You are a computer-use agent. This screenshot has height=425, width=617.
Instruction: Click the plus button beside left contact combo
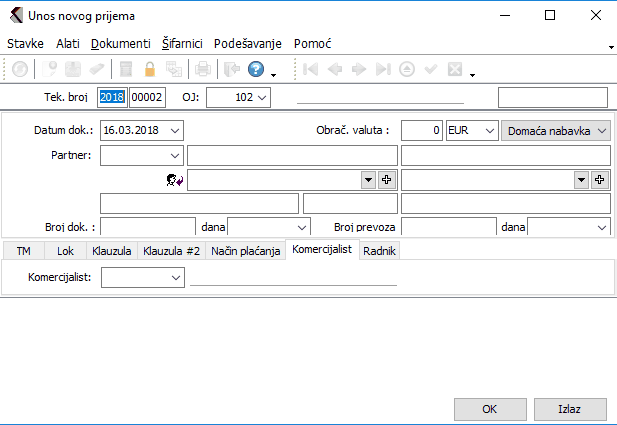point(387,179)
